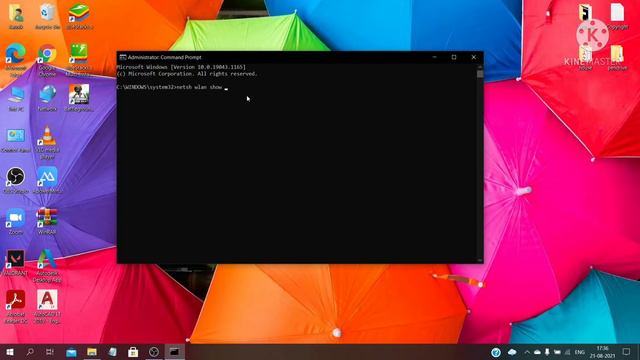Minimize the Command Prompt window
This screenshot has width=640, height=360.
[435, 57]
